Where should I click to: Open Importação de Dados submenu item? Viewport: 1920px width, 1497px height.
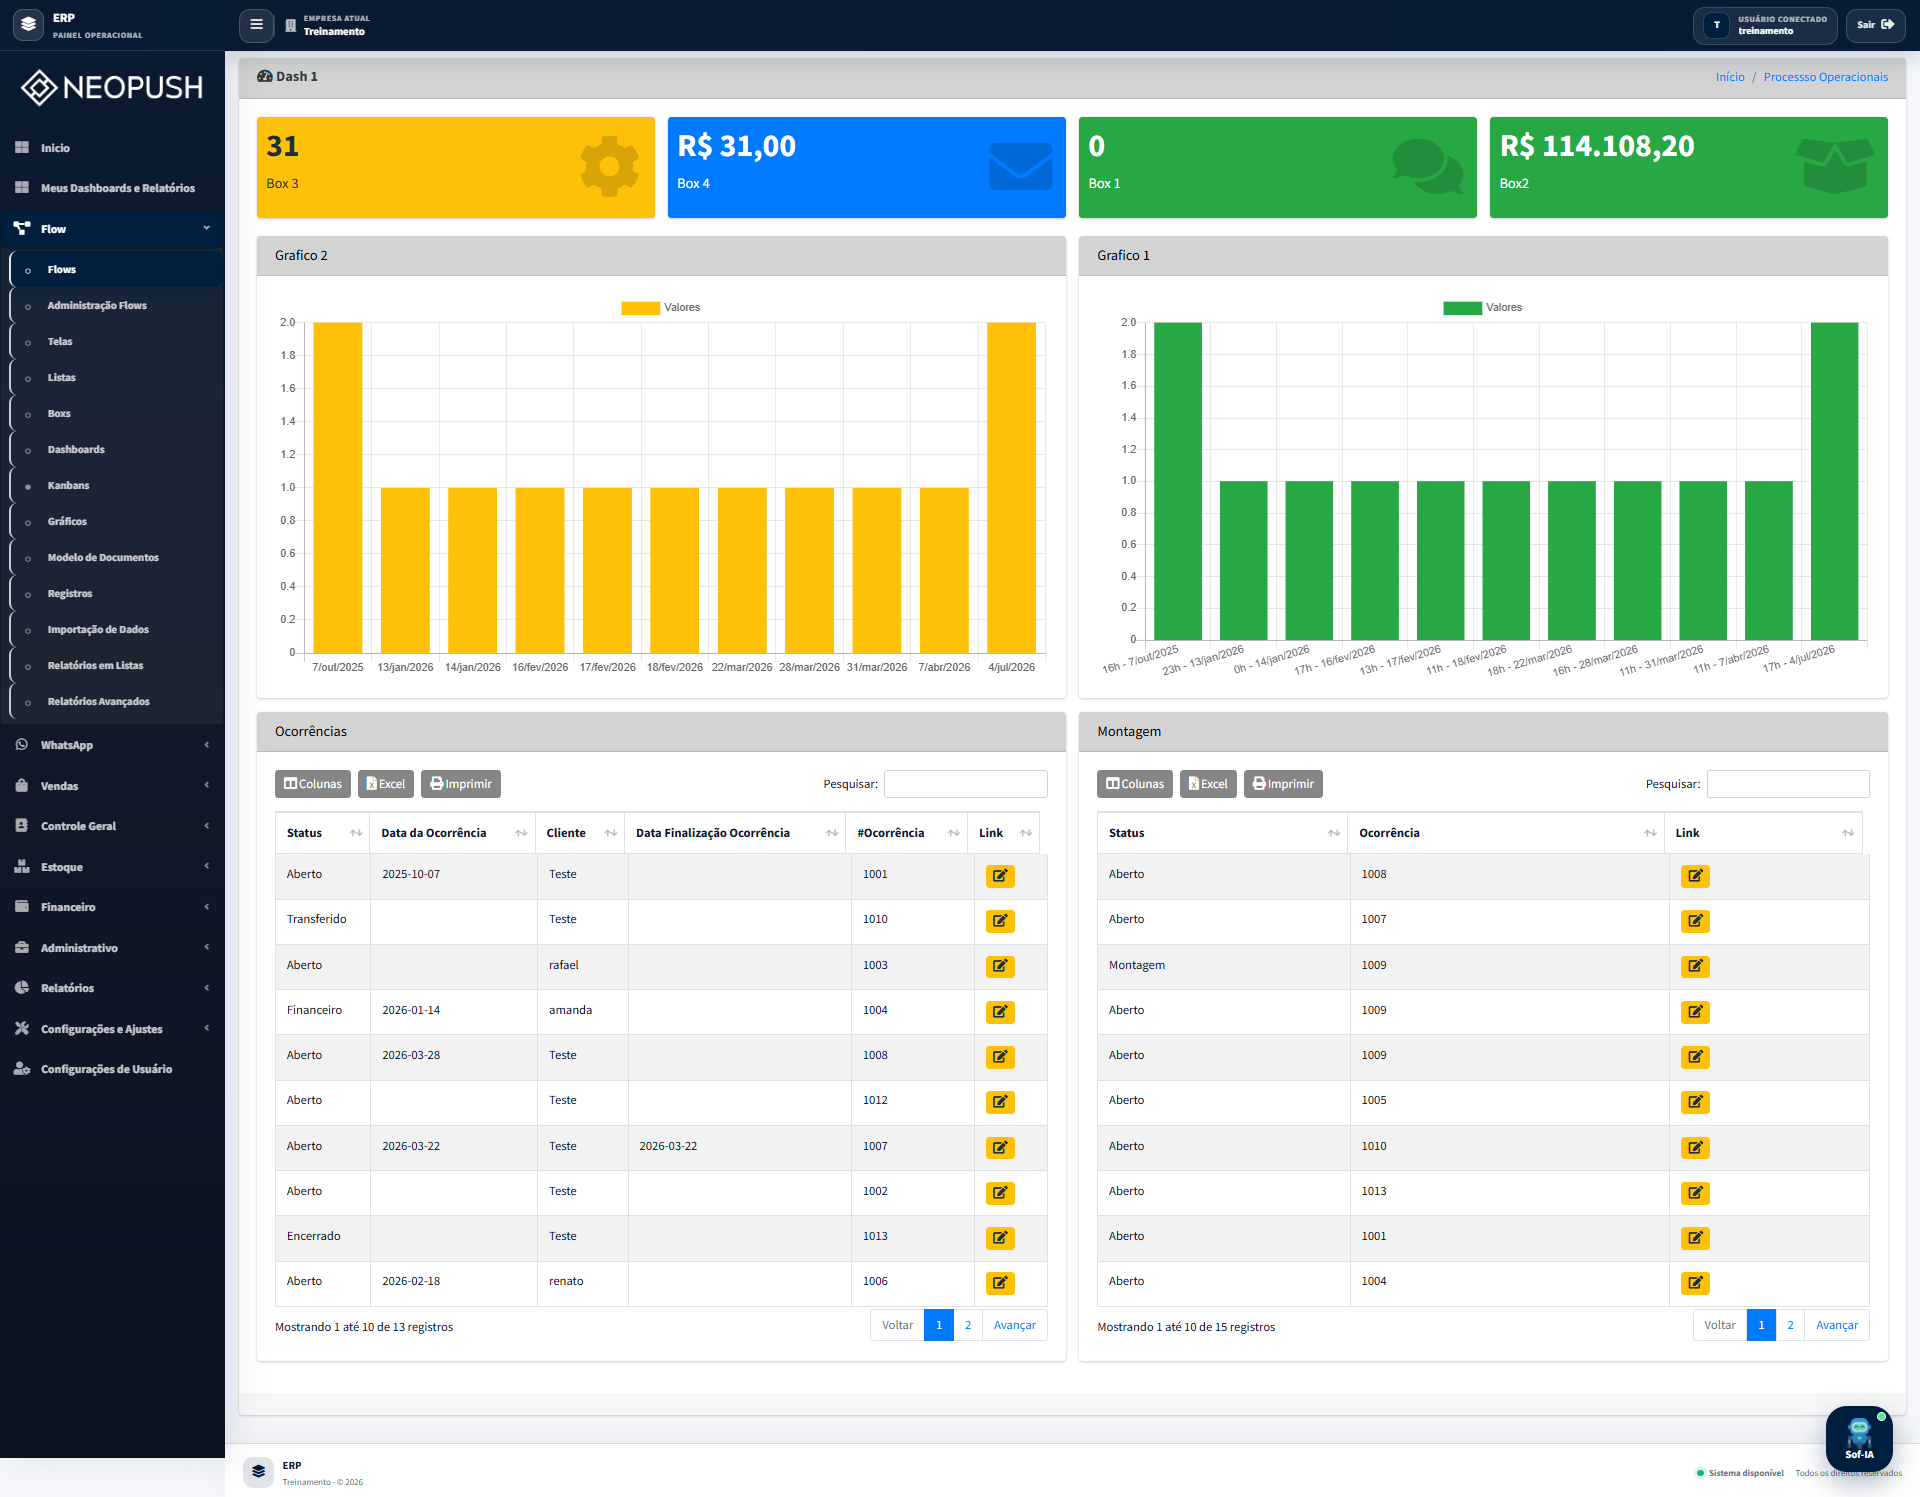coord(116,630)
